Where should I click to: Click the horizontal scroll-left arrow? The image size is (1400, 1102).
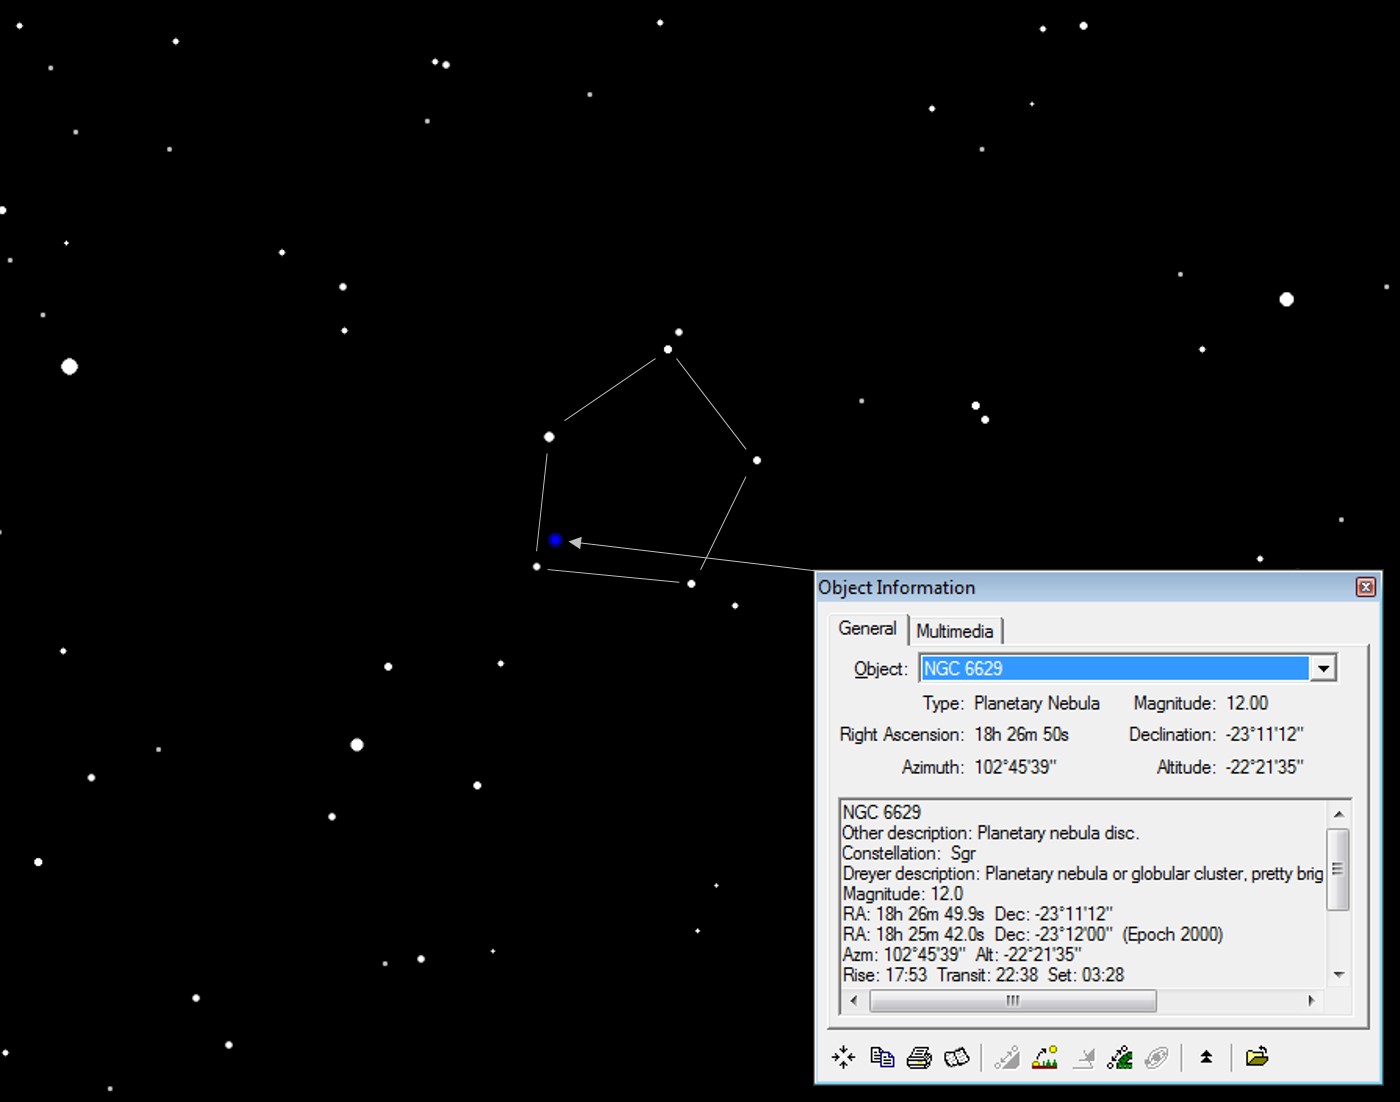(x=854, y=1000)
